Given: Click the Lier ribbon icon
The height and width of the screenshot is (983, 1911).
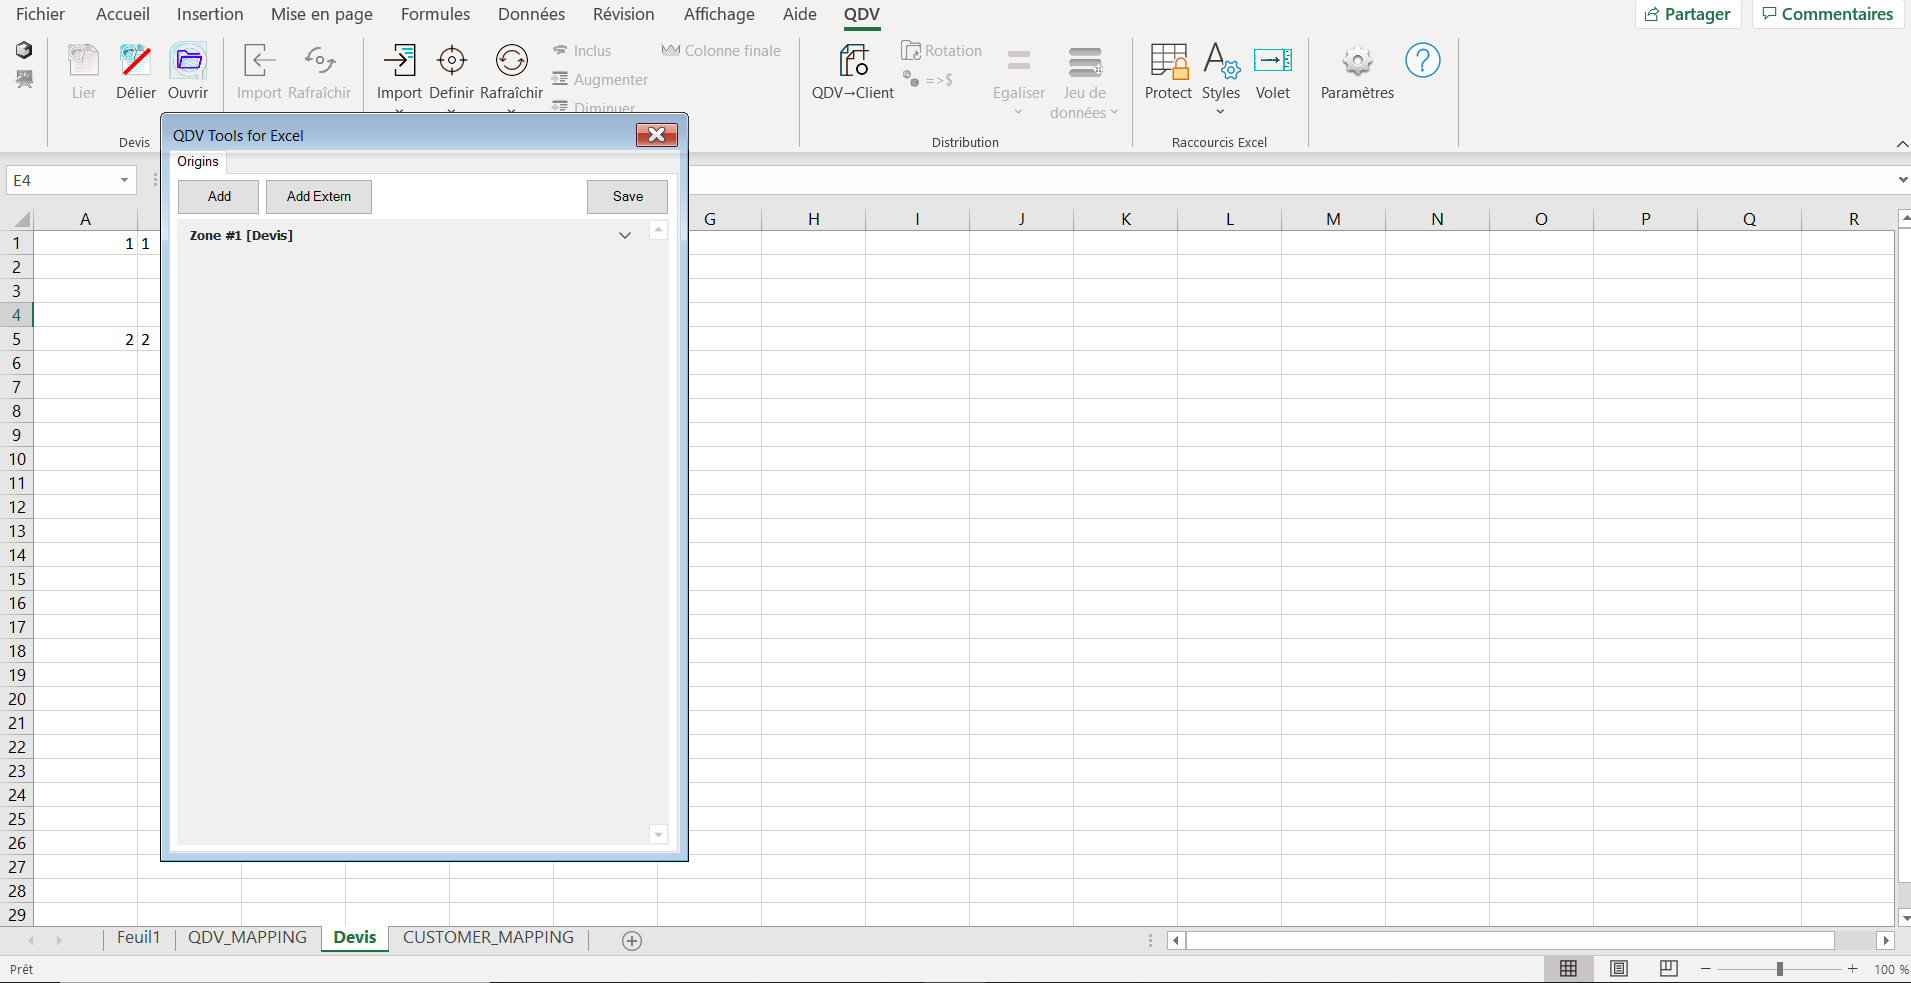Looking at the screenshot, I should [84, 61].
